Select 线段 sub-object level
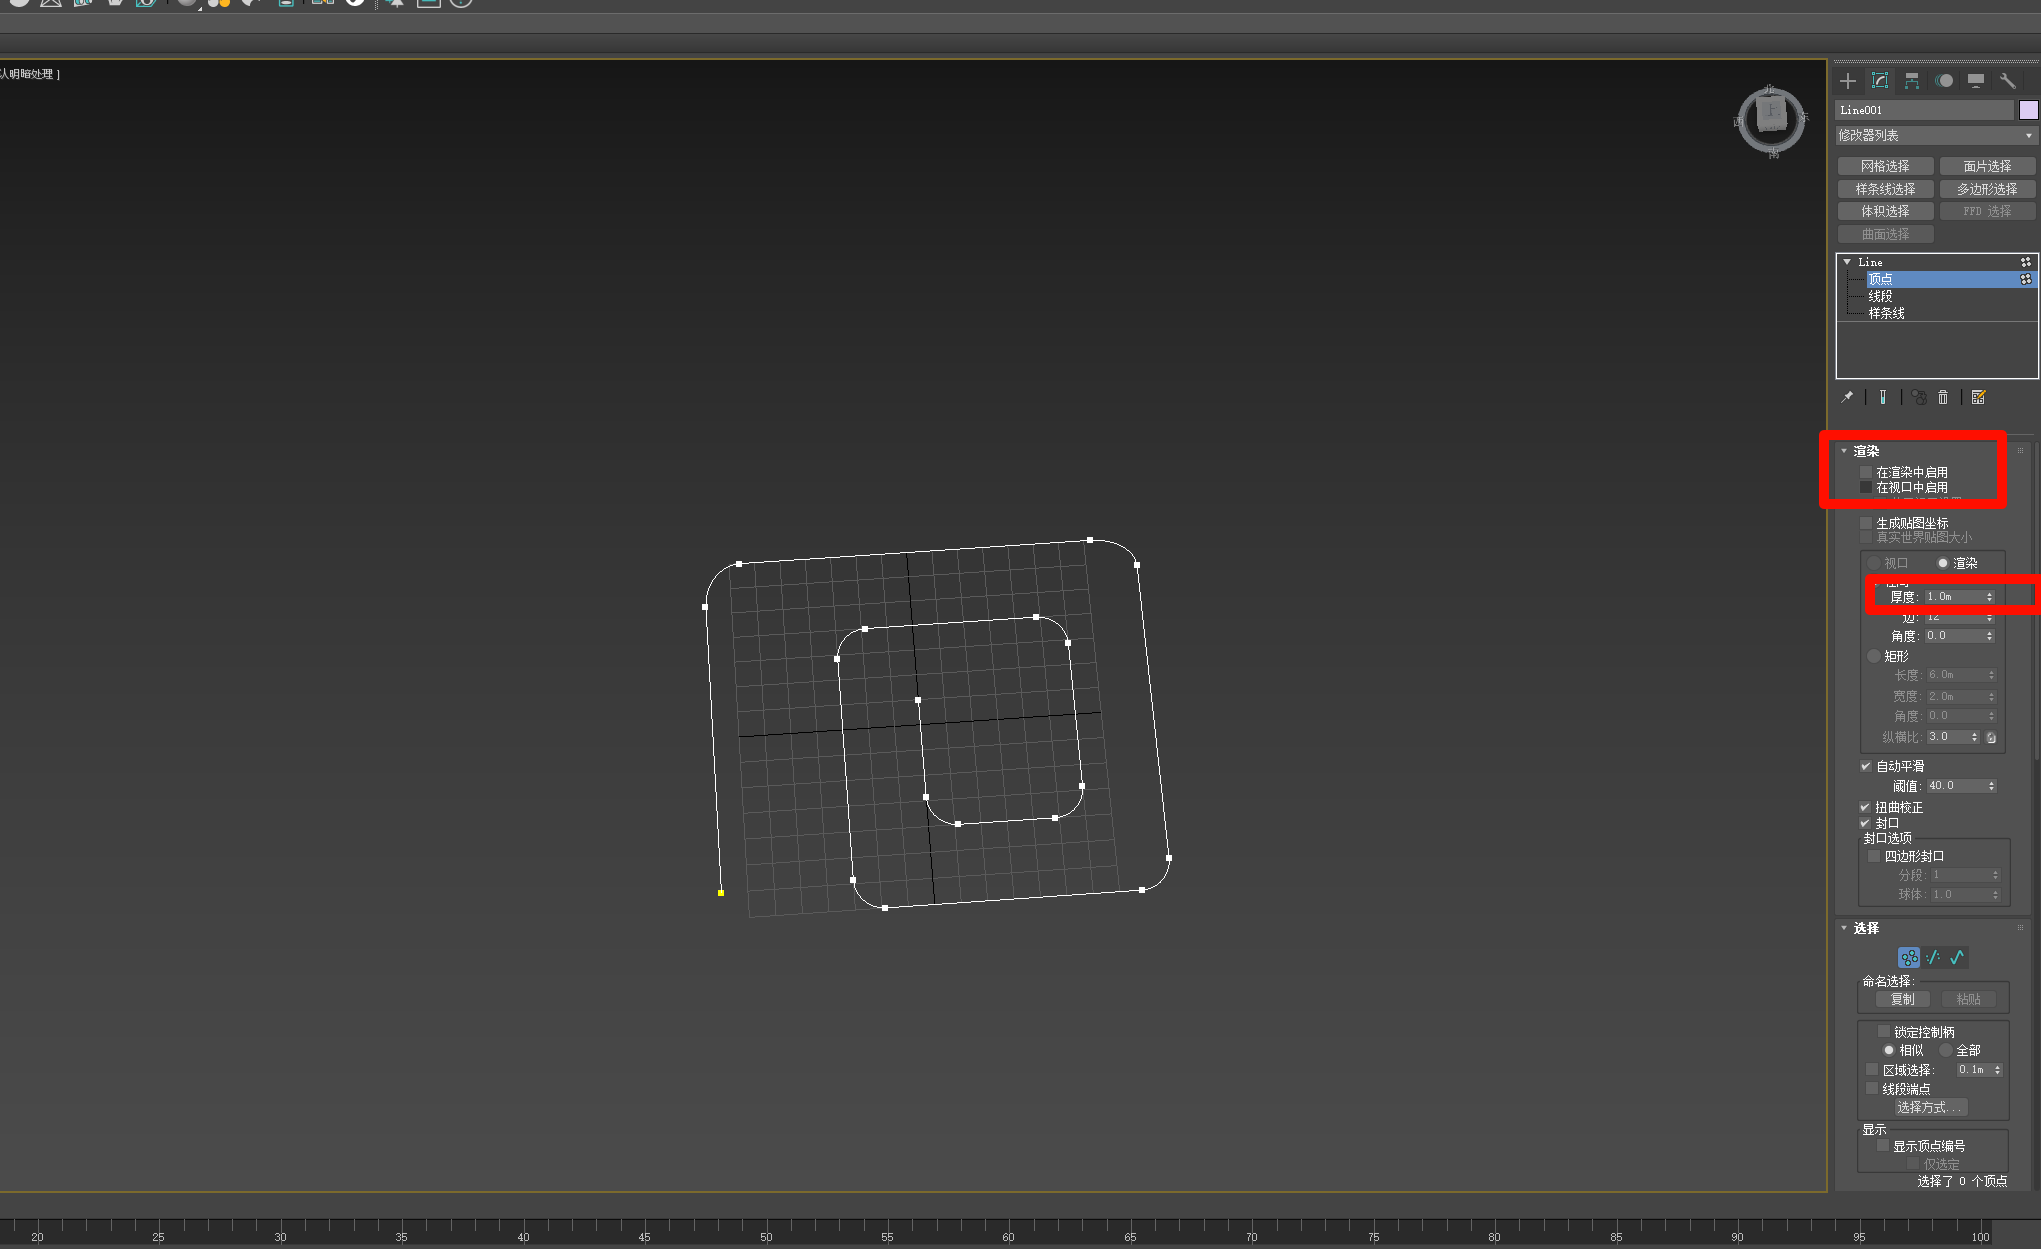This screenshot has width=2041, height=1249. [x=1880, y=296]
